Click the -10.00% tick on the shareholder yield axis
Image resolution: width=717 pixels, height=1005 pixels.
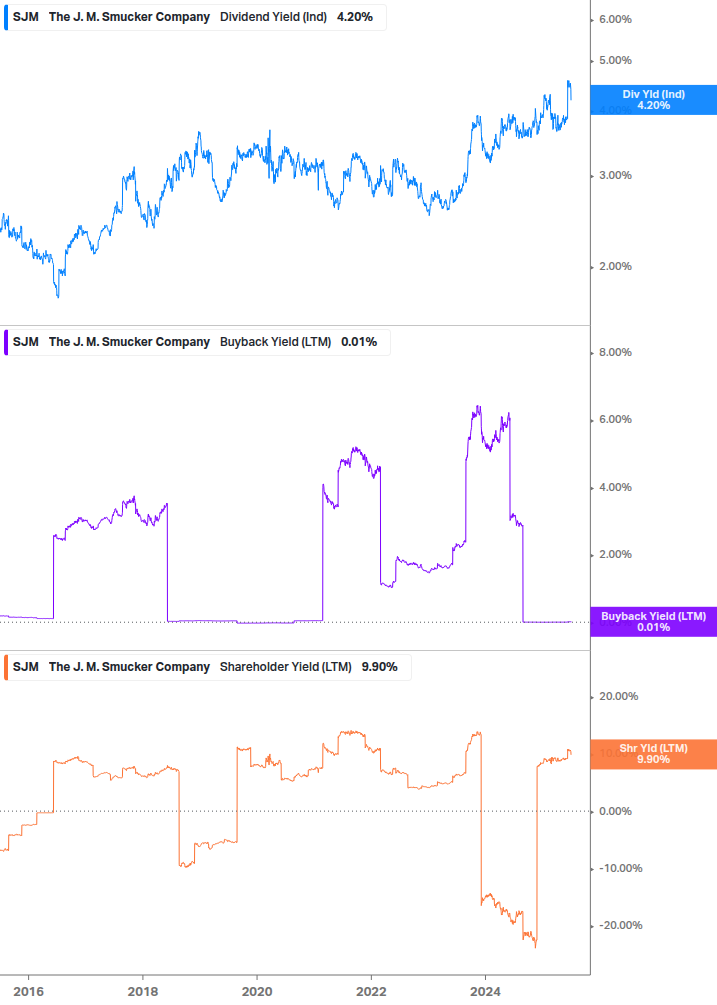(620, 868)
